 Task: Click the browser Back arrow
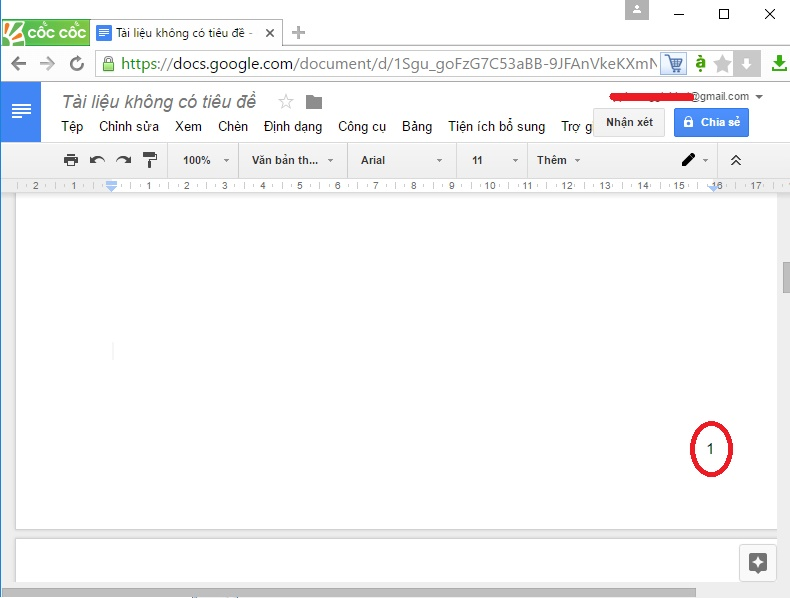19,63
